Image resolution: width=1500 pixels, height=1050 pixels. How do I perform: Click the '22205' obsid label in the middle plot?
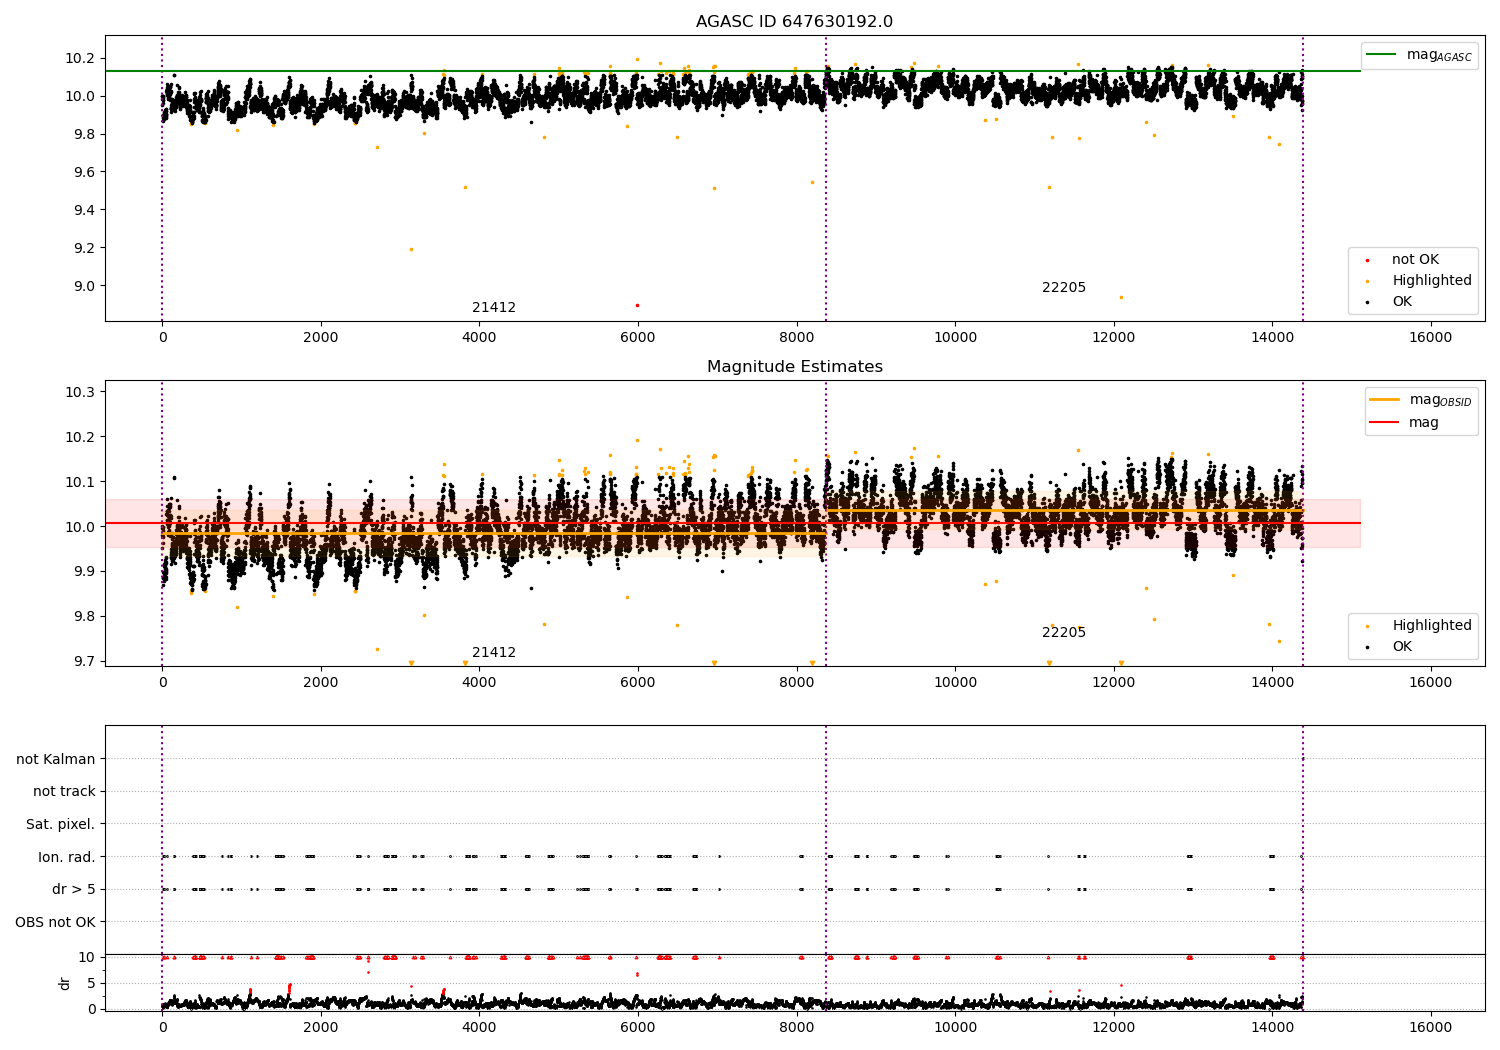[1064, 633]
